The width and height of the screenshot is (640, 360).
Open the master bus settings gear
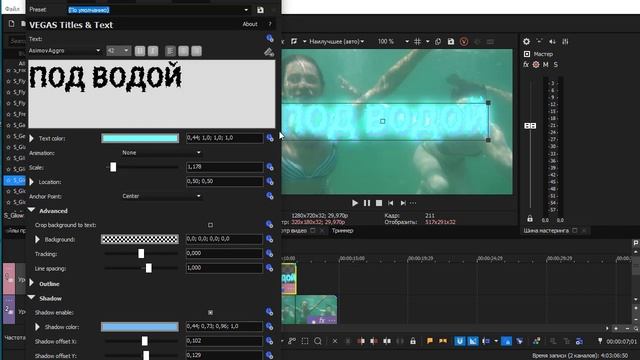tap(527, 41)
